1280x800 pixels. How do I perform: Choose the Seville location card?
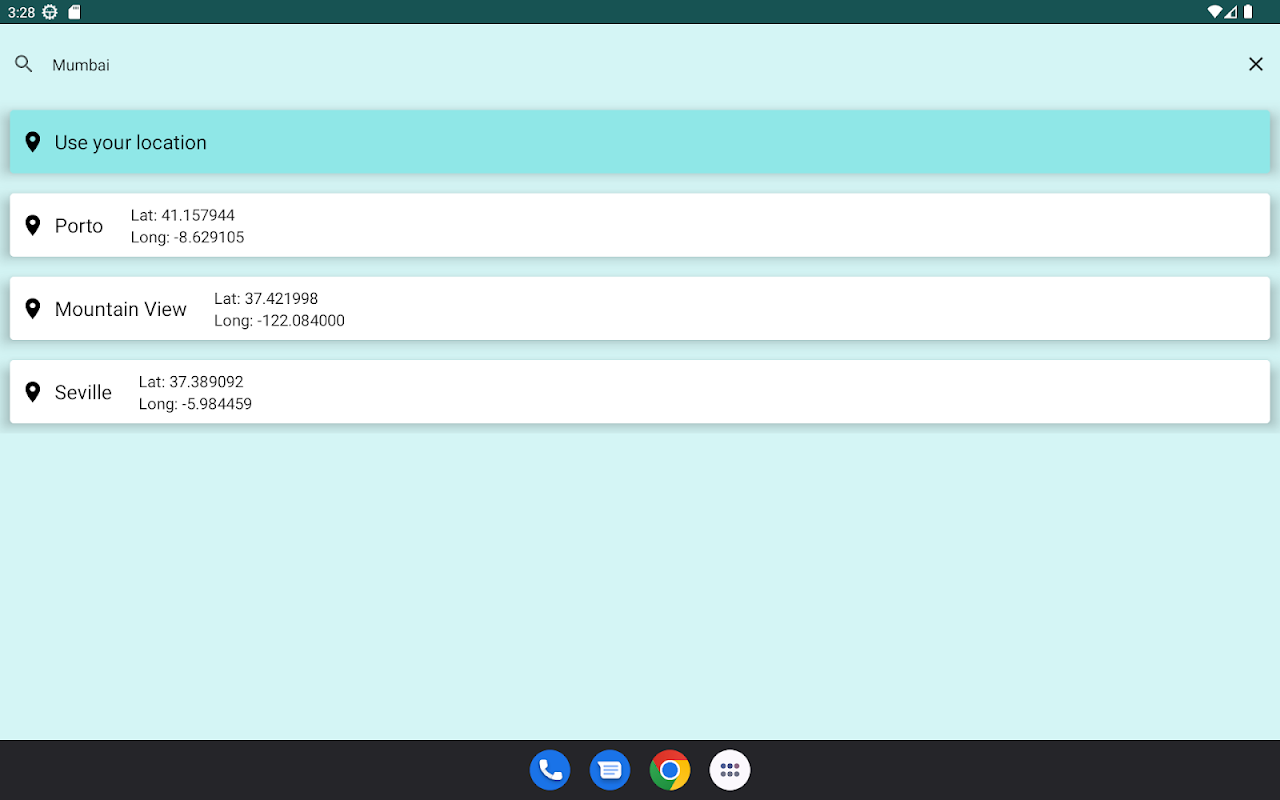pyautogui.click(x=640, y=391)
